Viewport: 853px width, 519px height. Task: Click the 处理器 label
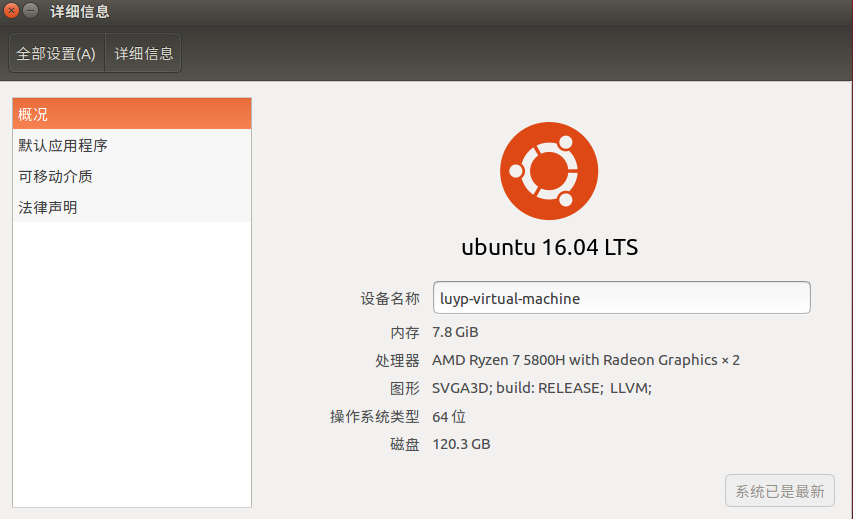[397, 360]
